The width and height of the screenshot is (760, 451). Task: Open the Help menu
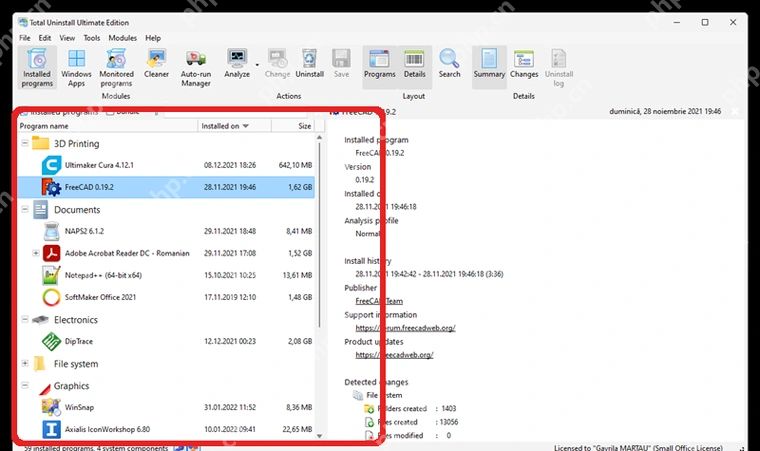click(153, 38)
